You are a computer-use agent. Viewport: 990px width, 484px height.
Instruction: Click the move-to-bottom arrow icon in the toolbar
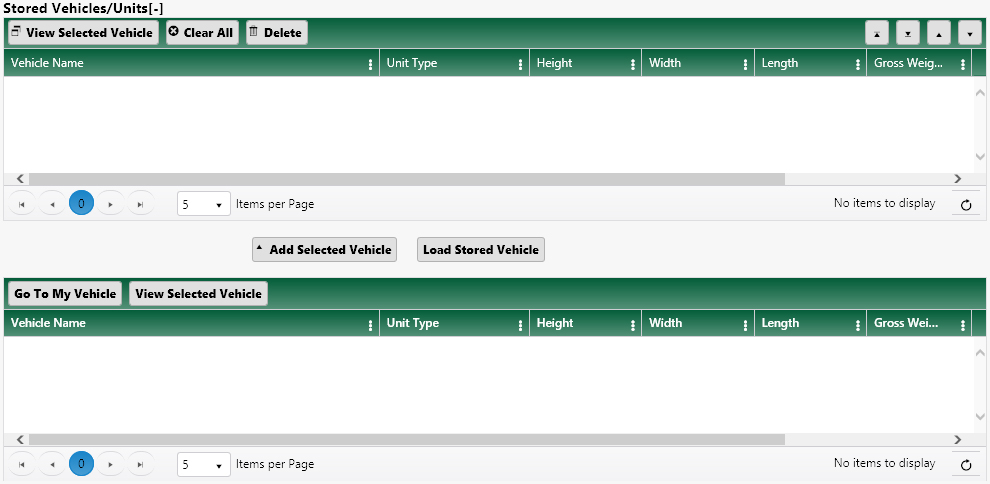pyautogui.click(x=907, y=33)
